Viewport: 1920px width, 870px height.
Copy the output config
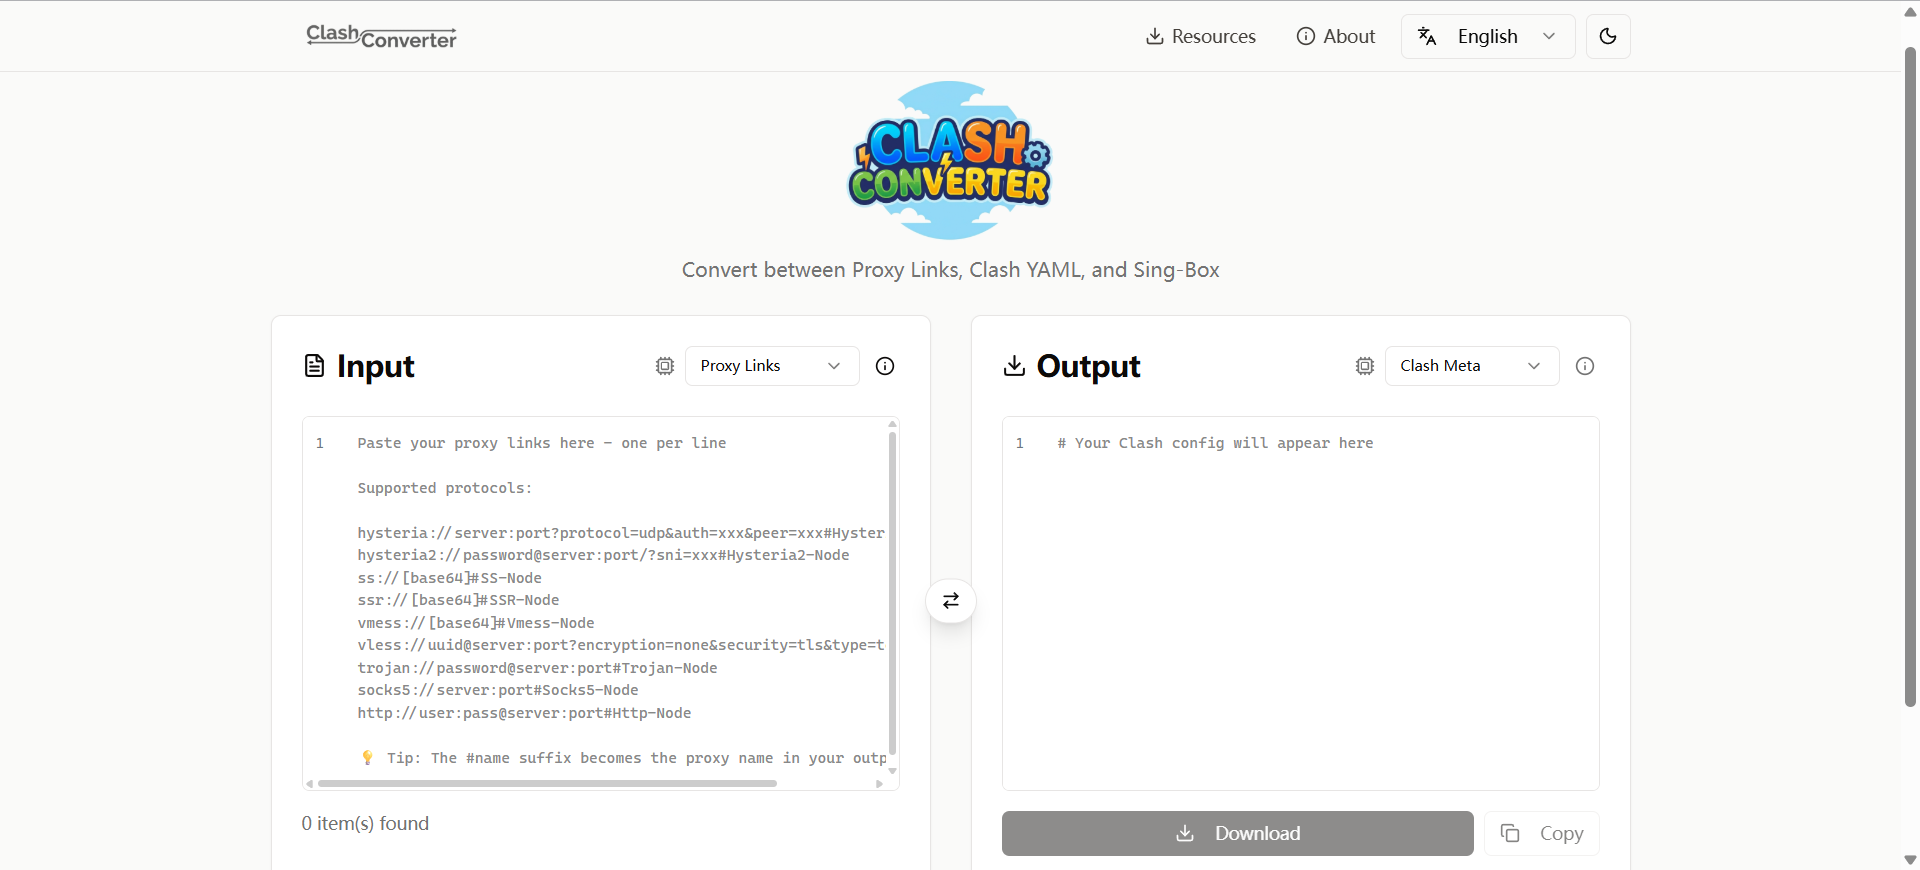(1542, 833)
